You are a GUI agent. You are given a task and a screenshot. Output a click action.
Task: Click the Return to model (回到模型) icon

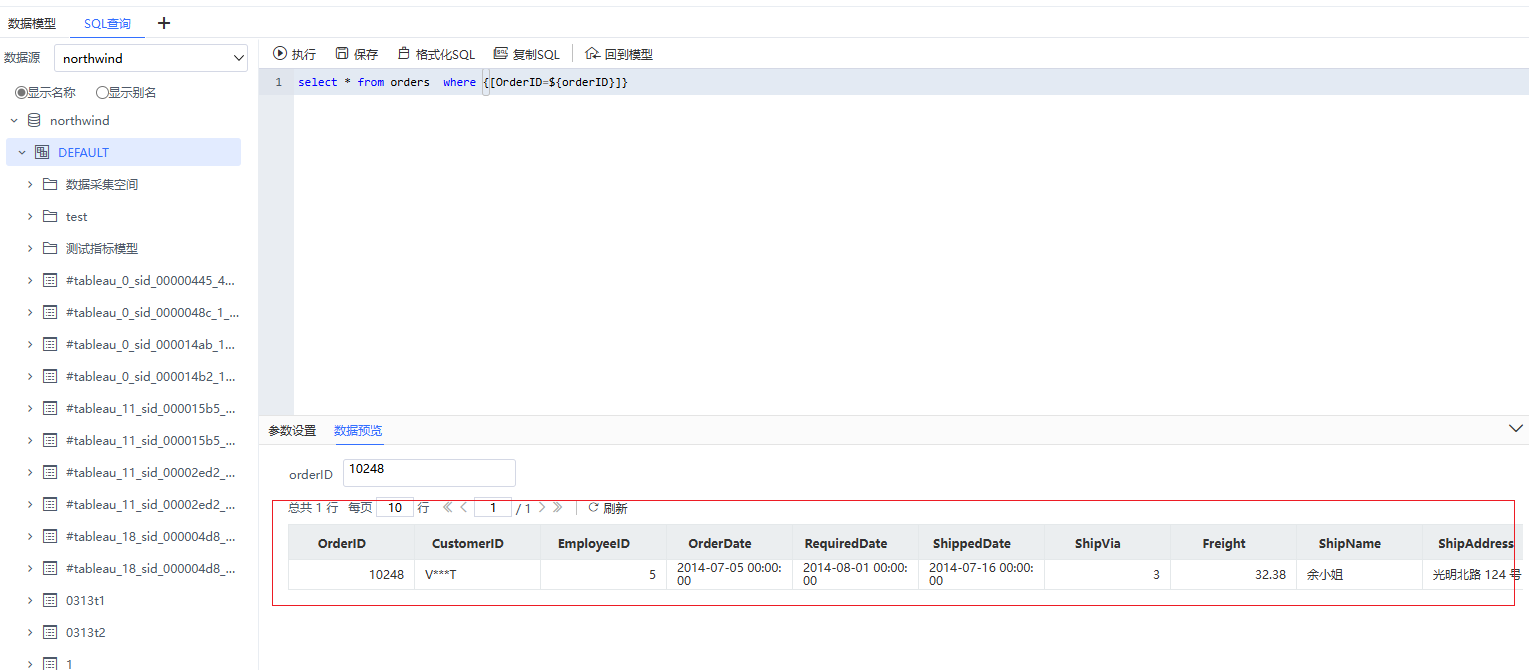pyautogui.click(x=592, y=54)
